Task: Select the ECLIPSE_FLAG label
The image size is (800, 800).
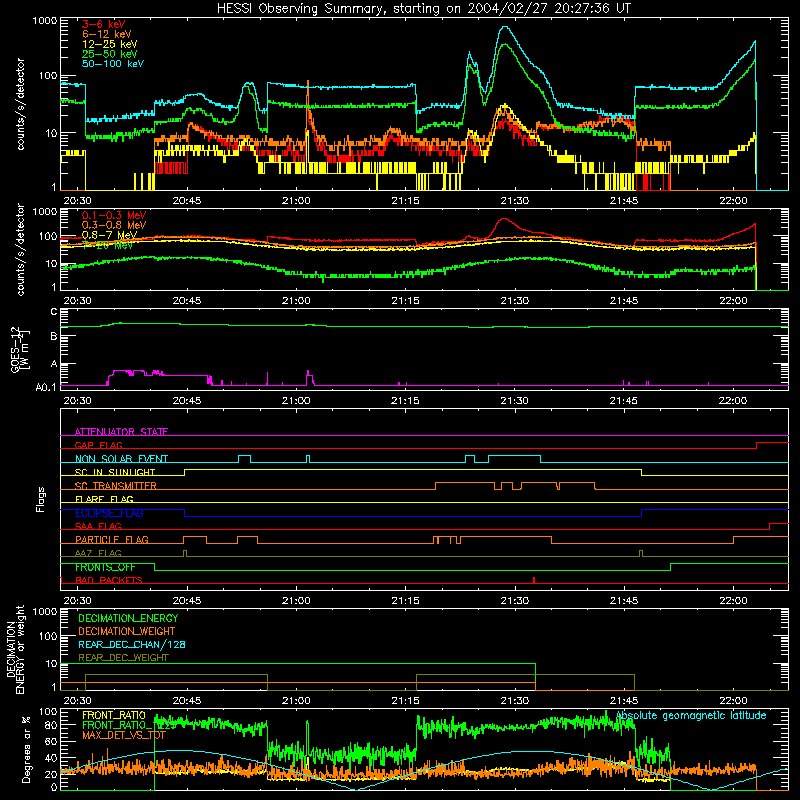Action: tap(109, 513)
